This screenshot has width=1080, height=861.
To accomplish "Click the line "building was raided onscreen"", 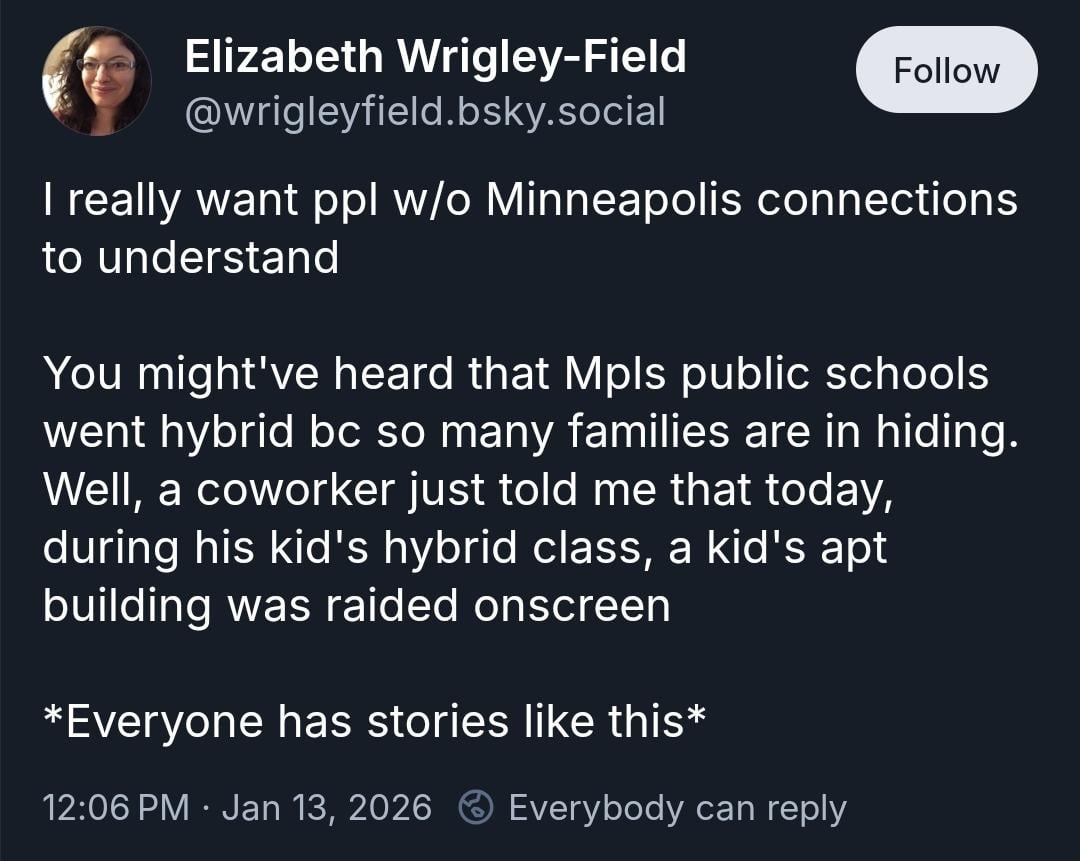I will pos(356,606).
